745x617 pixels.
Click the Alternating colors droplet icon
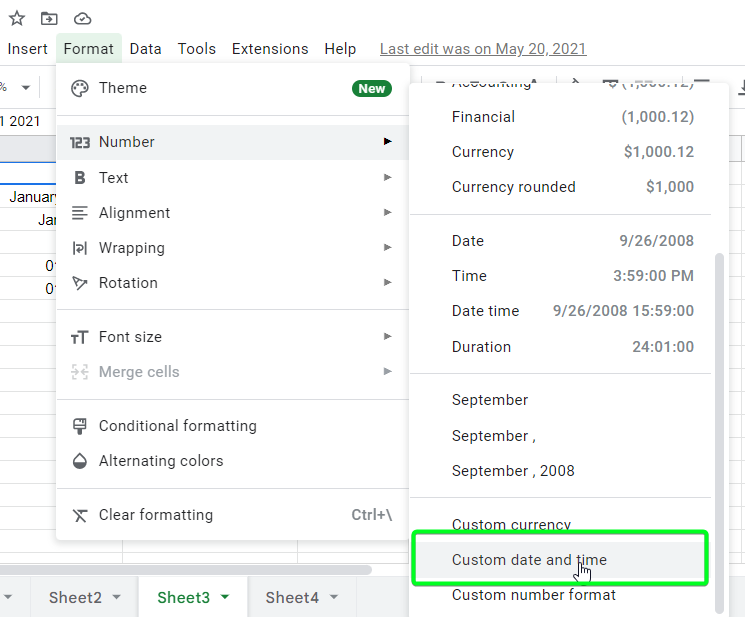80,461
